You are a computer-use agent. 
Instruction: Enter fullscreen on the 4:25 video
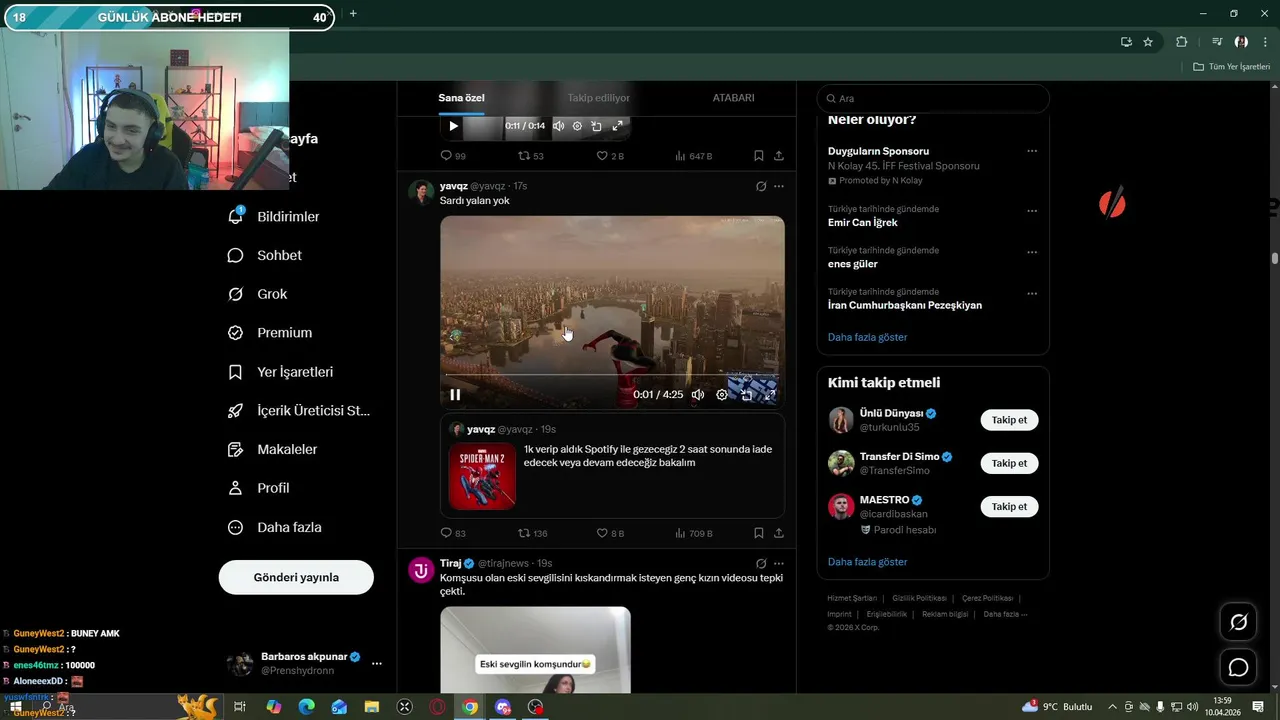(770, 395)
